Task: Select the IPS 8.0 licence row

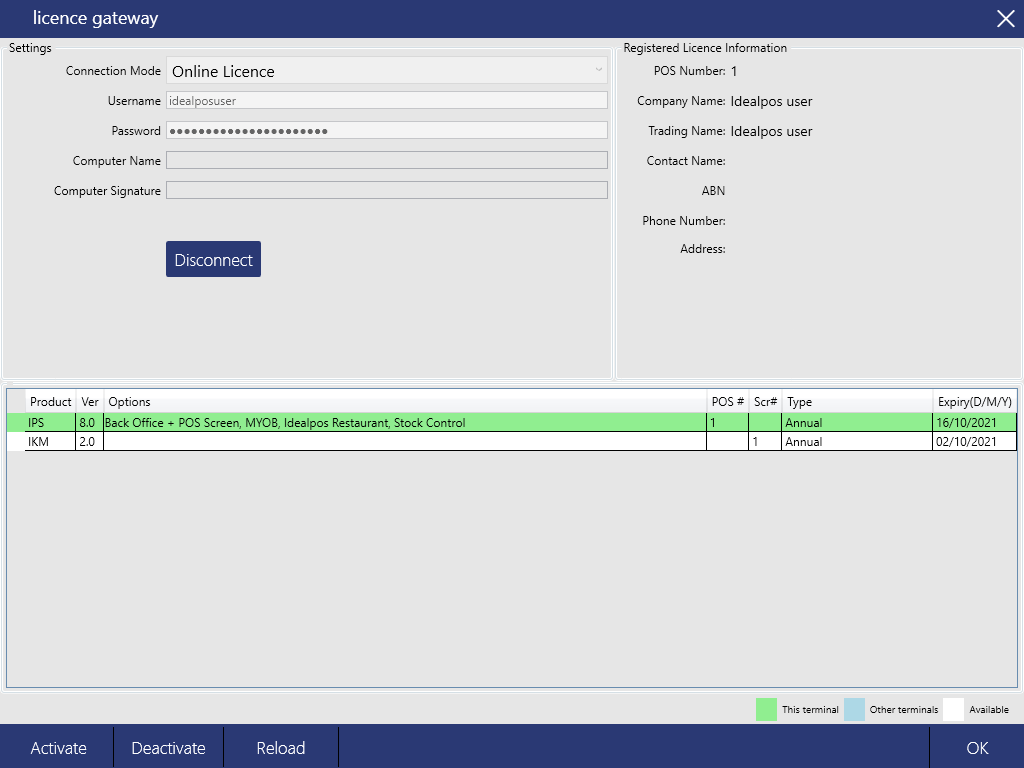Action: 400,422
